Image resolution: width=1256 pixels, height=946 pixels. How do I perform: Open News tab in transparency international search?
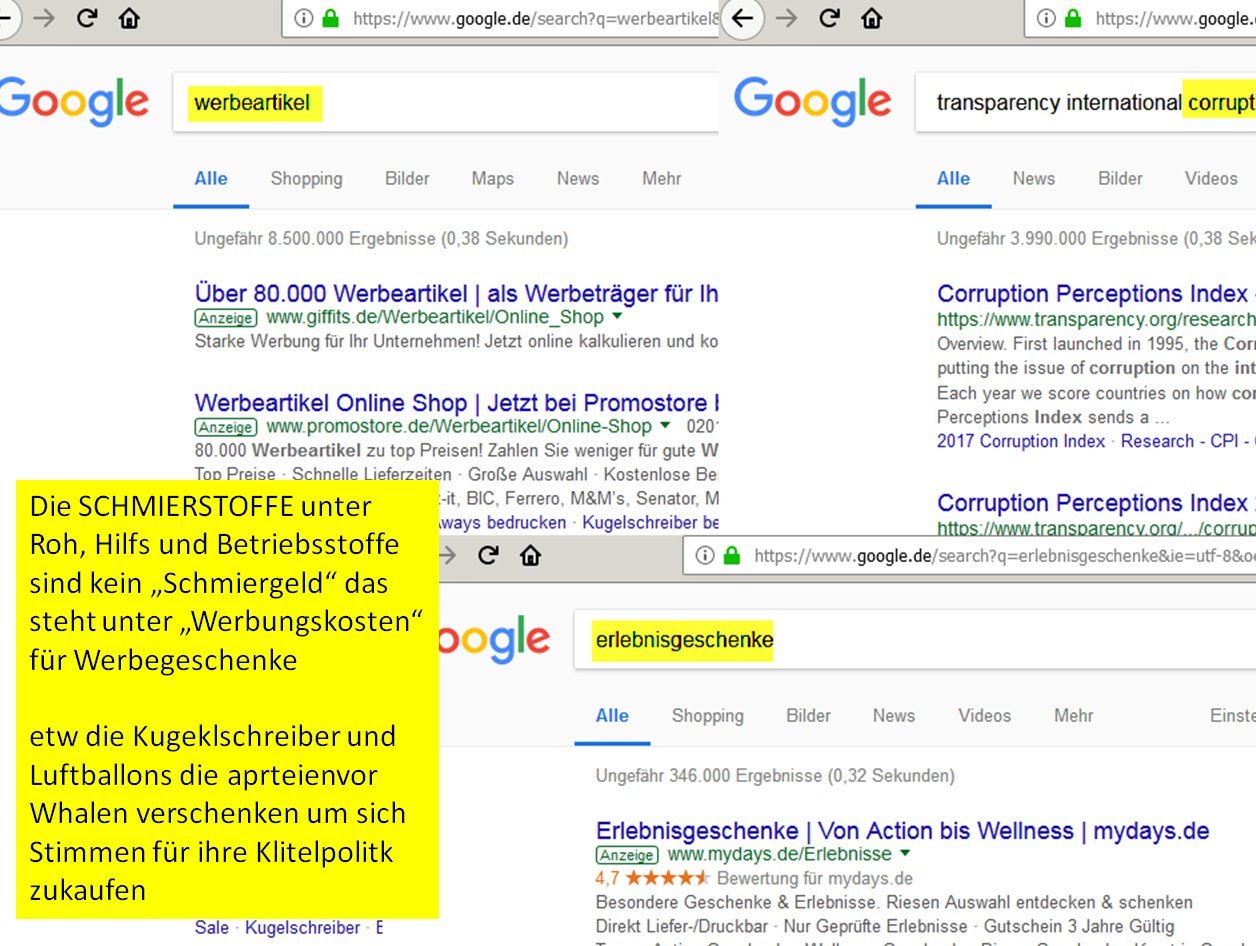pyautogui.click(x=1033, y=179)
